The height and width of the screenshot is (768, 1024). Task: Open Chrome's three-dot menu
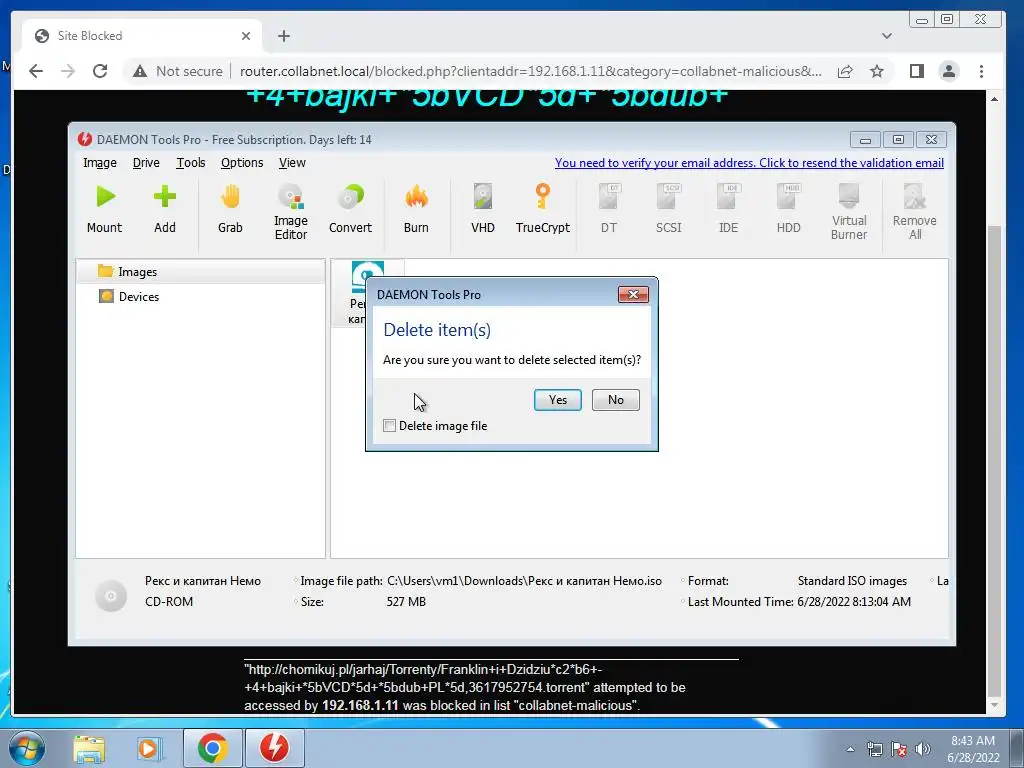981,71
